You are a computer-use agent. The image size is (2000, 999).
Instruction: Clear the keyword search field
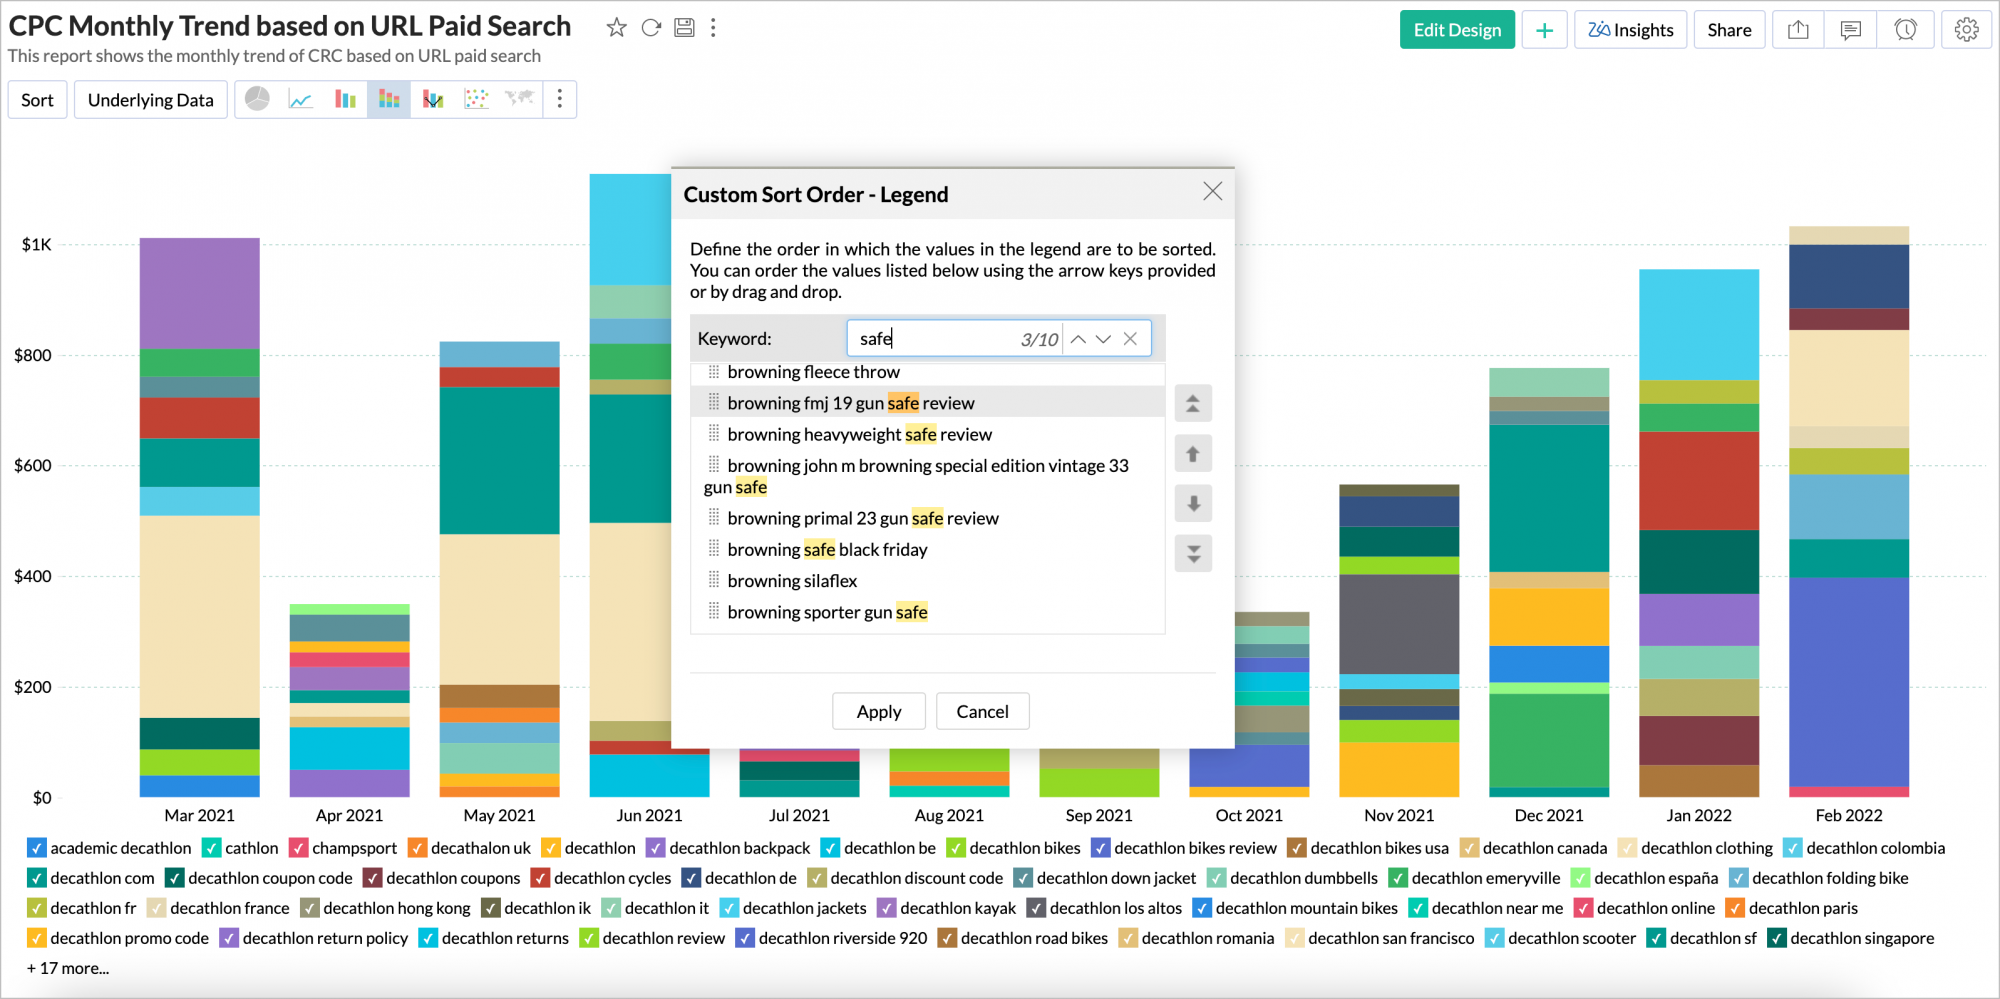point(1130,339)
